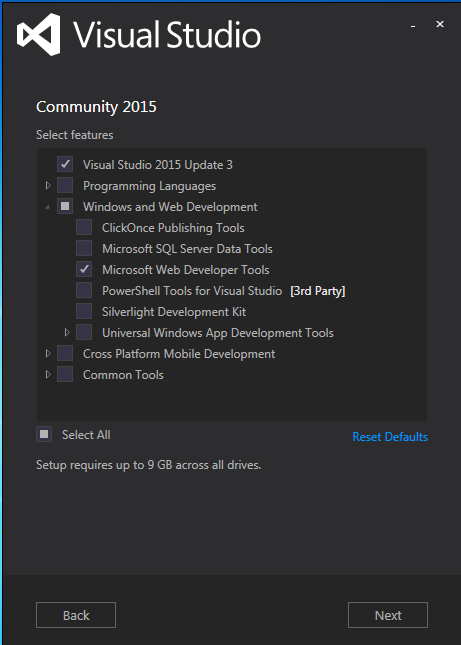Toggle the Visual Studio 2015 Update 3 checkbox
The height and width of the screenshot is (645, 461).
[65, 164]
